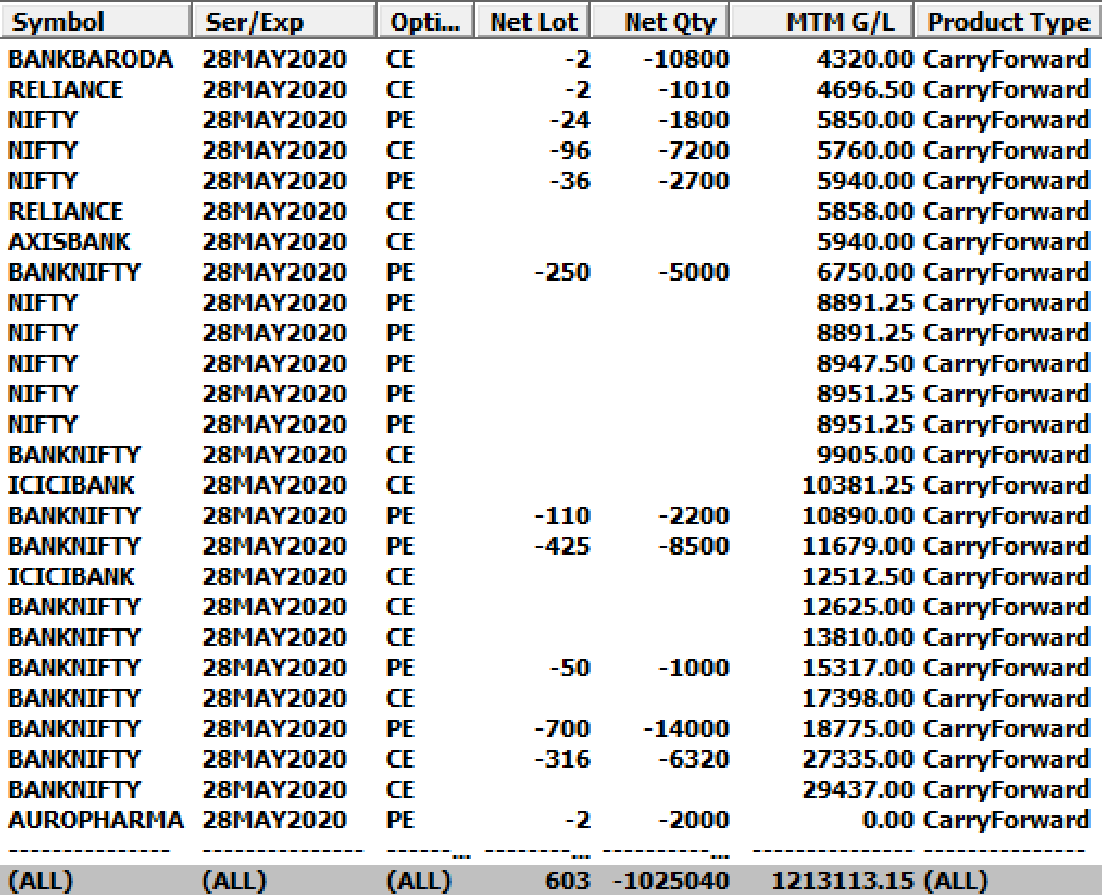
Task: Click Net Lot value -250
Action: 562,272
